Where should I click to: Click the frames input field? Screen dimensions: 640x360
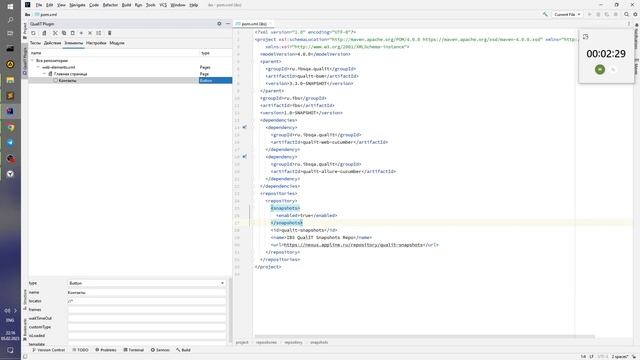coord(147,309)
